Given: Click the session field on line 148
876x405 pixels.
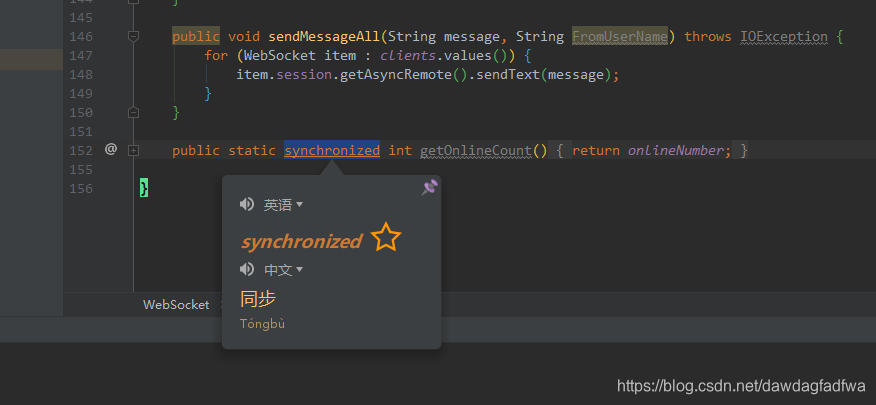Looking at the screenshot, I should click(x=304, y=74).
